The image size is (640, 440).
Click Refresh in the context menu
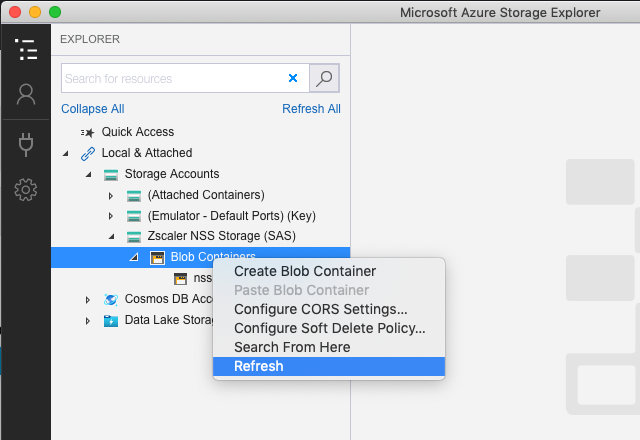coord(258,366)
